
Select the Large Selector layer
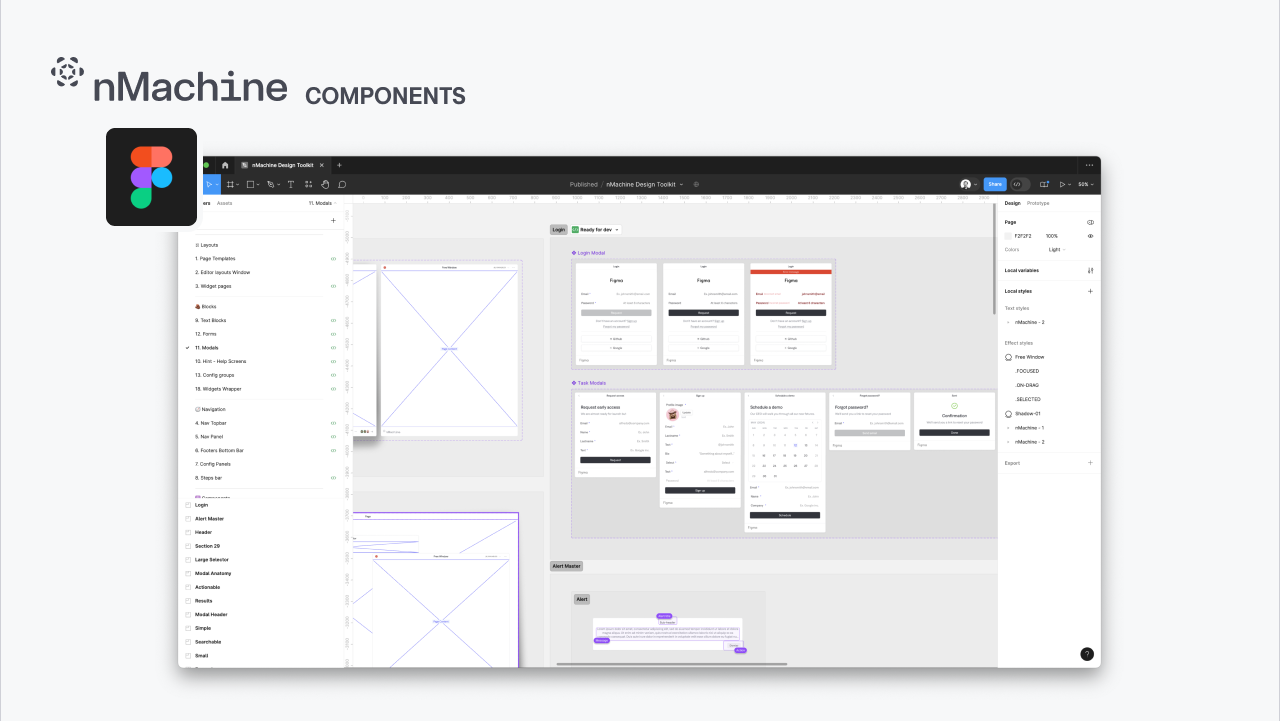point(211,560)
